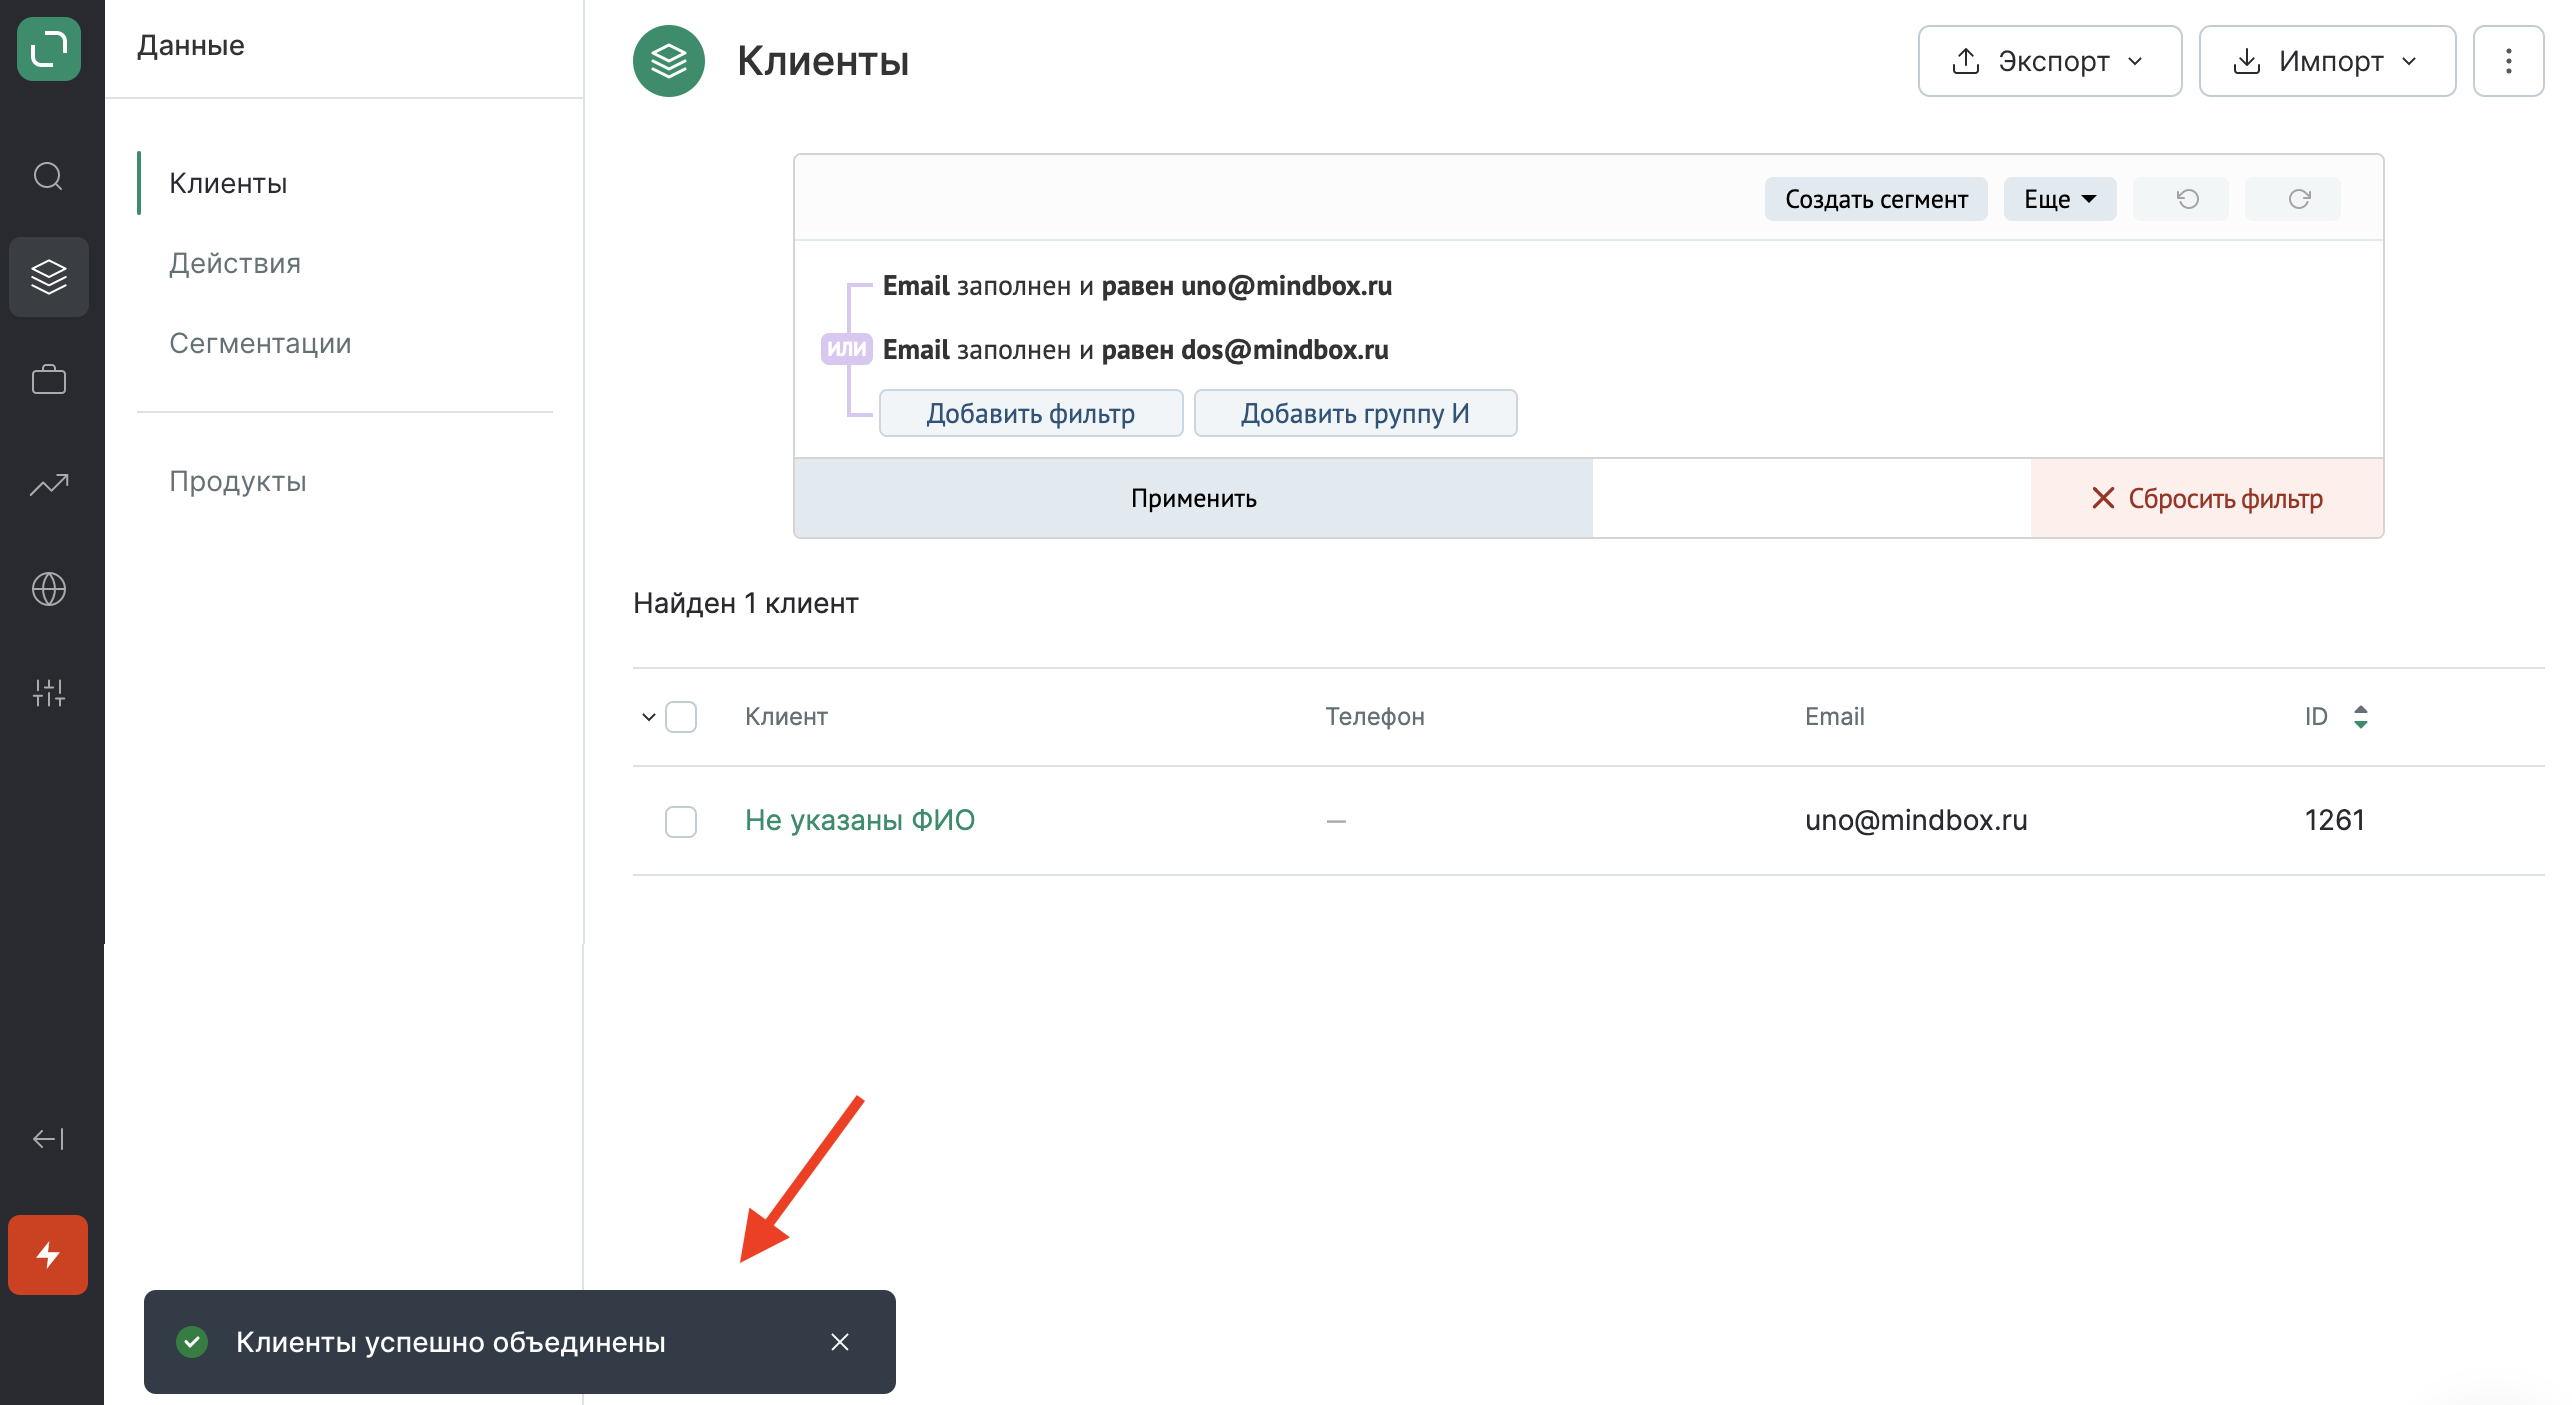This screenshot has height=1405, width=2572.
Task: Open the client Не указаны ФИО link
Action: pos(860,820)
